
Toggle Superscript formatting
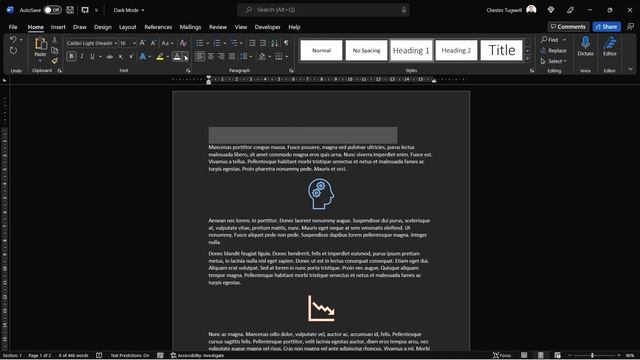(x=131, y=57)
